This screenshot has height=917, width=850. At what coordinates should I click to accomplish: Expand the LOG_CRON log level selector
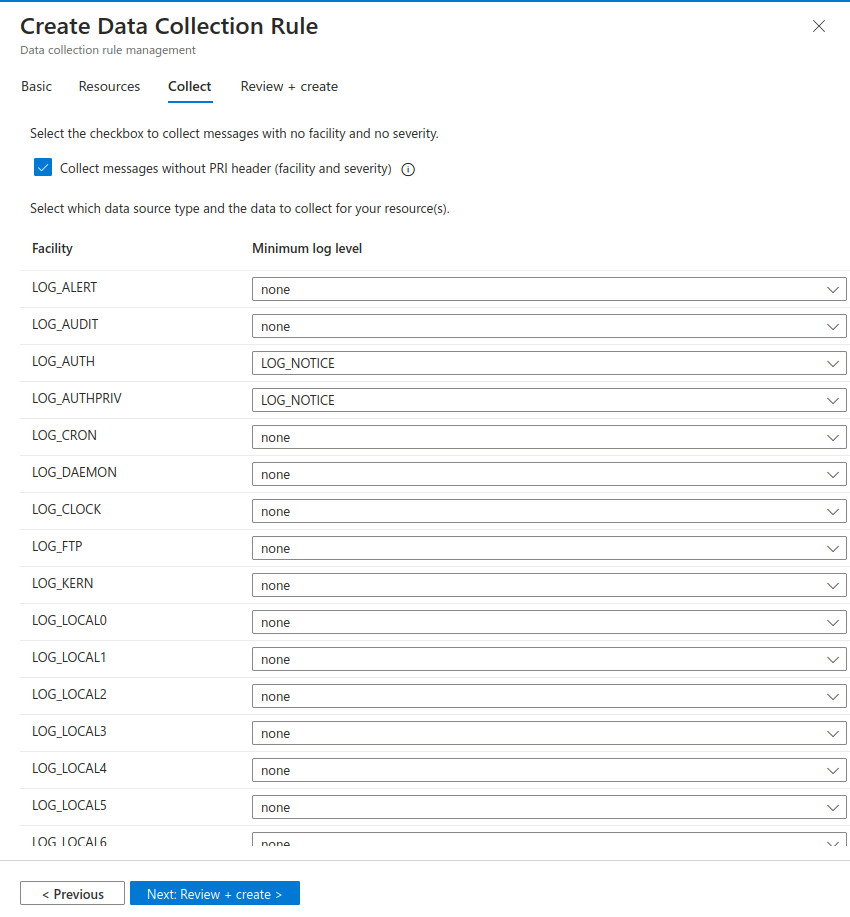point(548,437)
